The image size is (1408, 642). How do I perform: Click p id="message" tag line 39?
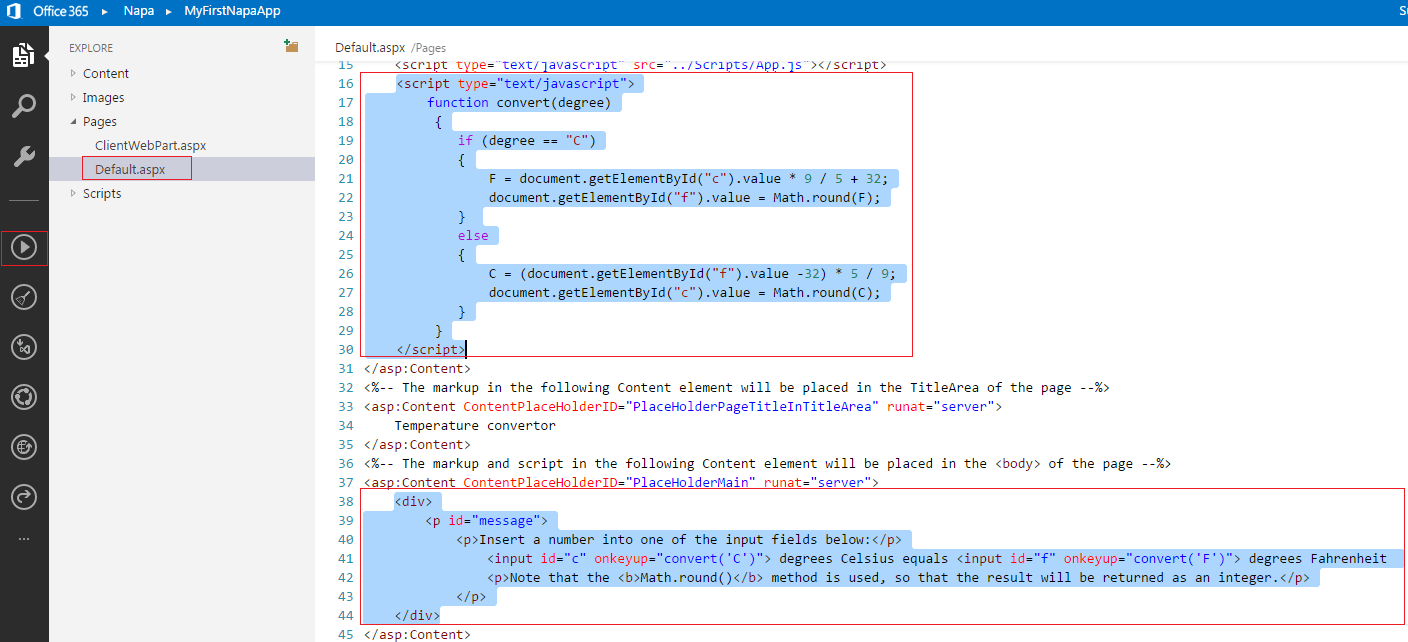[x=487, y=520]
